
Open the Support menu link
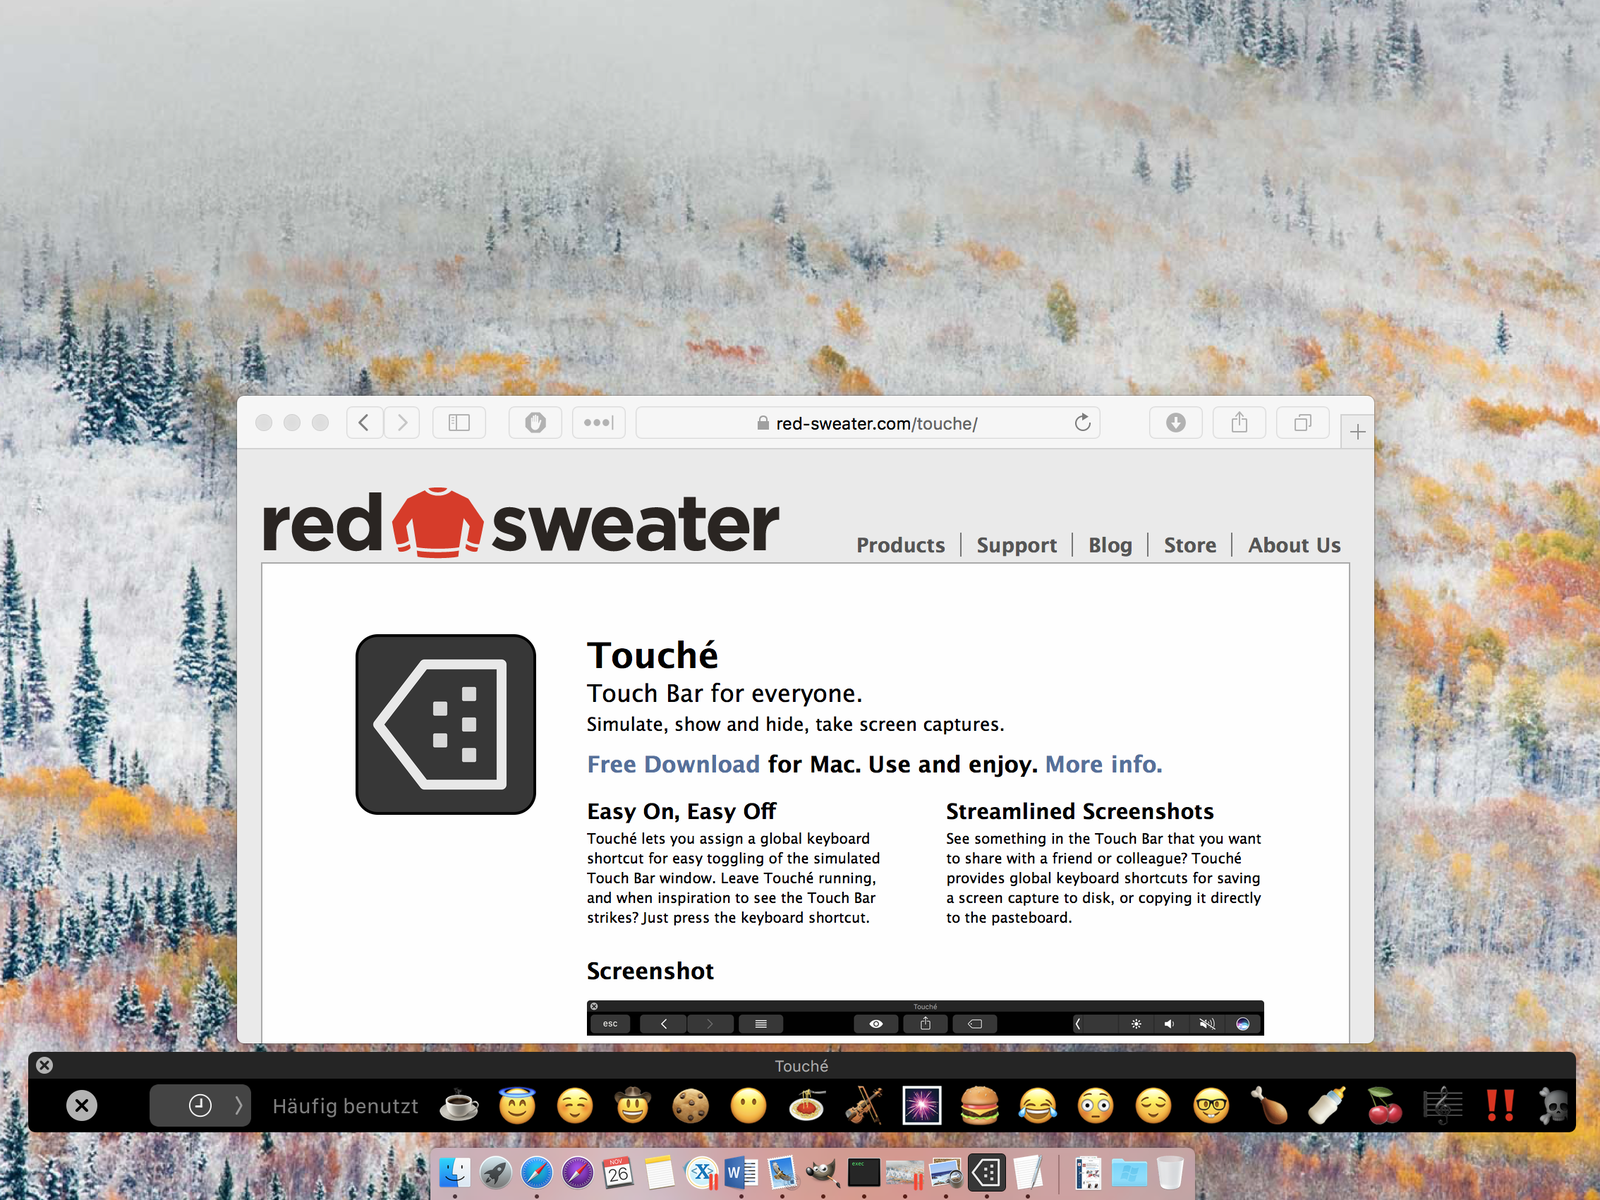(1016, 545)
